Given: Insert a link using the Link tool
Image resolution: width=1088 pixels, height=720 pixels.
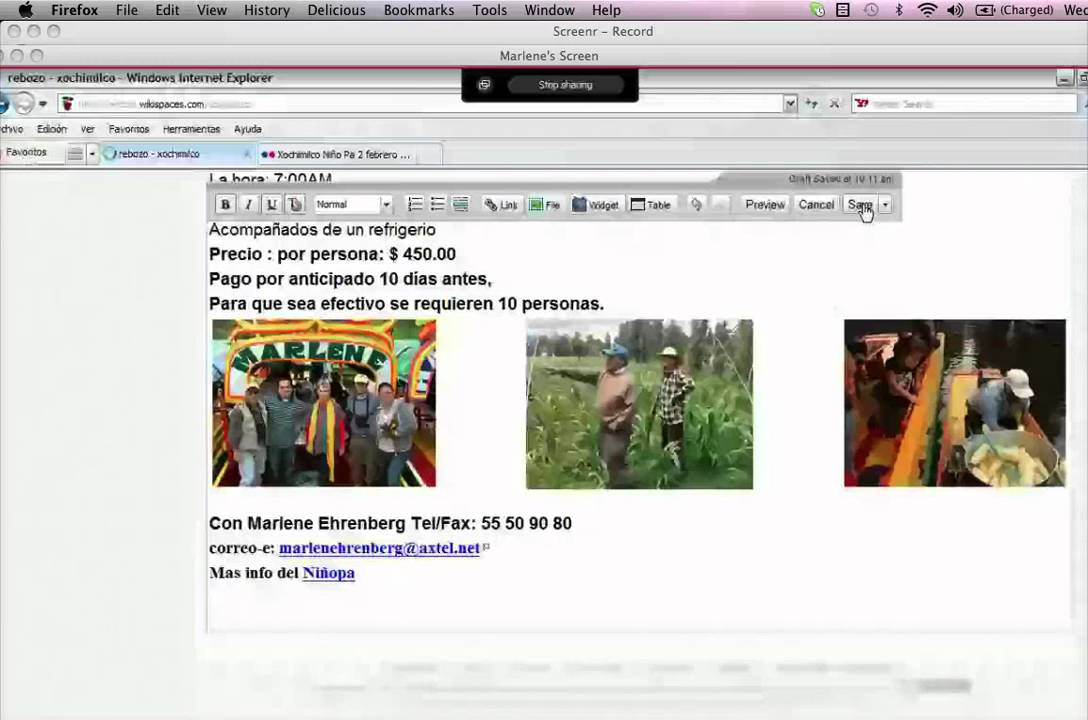Looking at the screenshot, I should click(x=501, y=205).
